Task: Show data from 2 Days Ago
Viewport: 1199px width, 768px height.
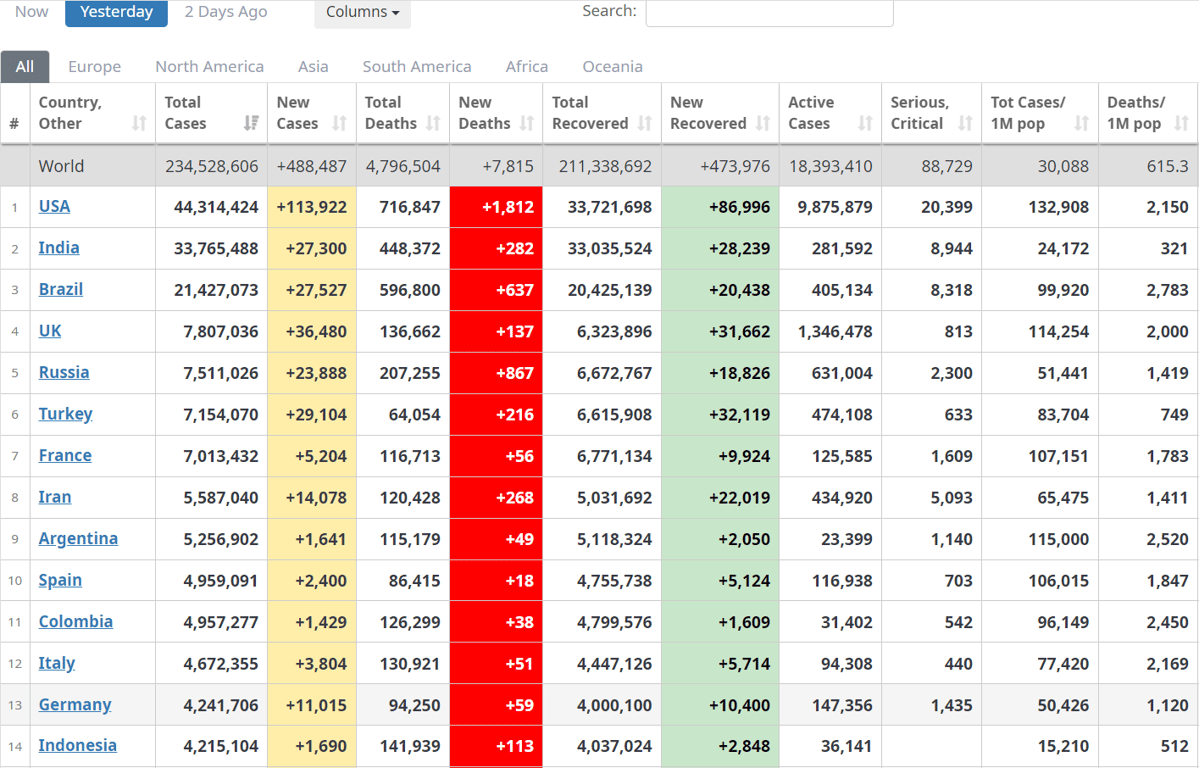Action: point(226,12)
